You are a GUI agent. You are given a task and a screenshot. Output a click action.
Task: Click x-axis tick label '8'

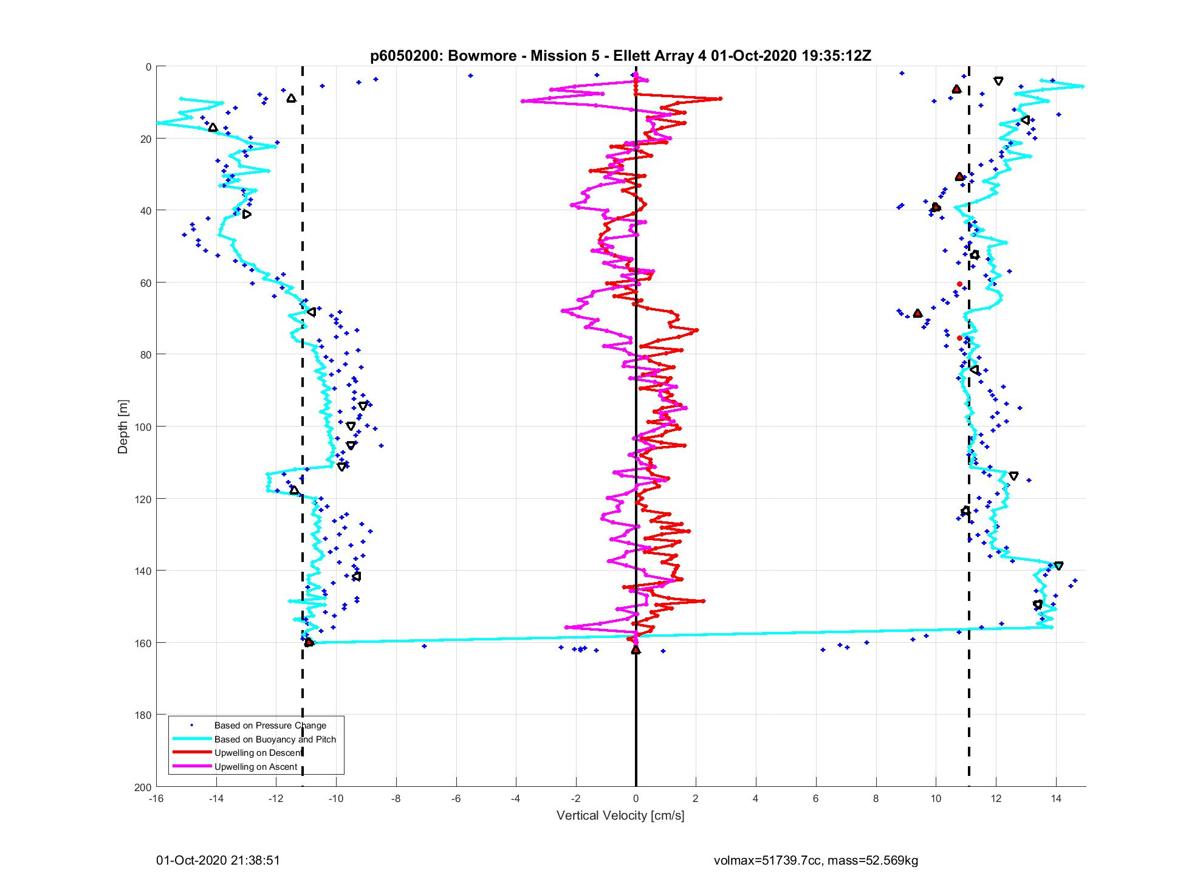coord(876,800)
